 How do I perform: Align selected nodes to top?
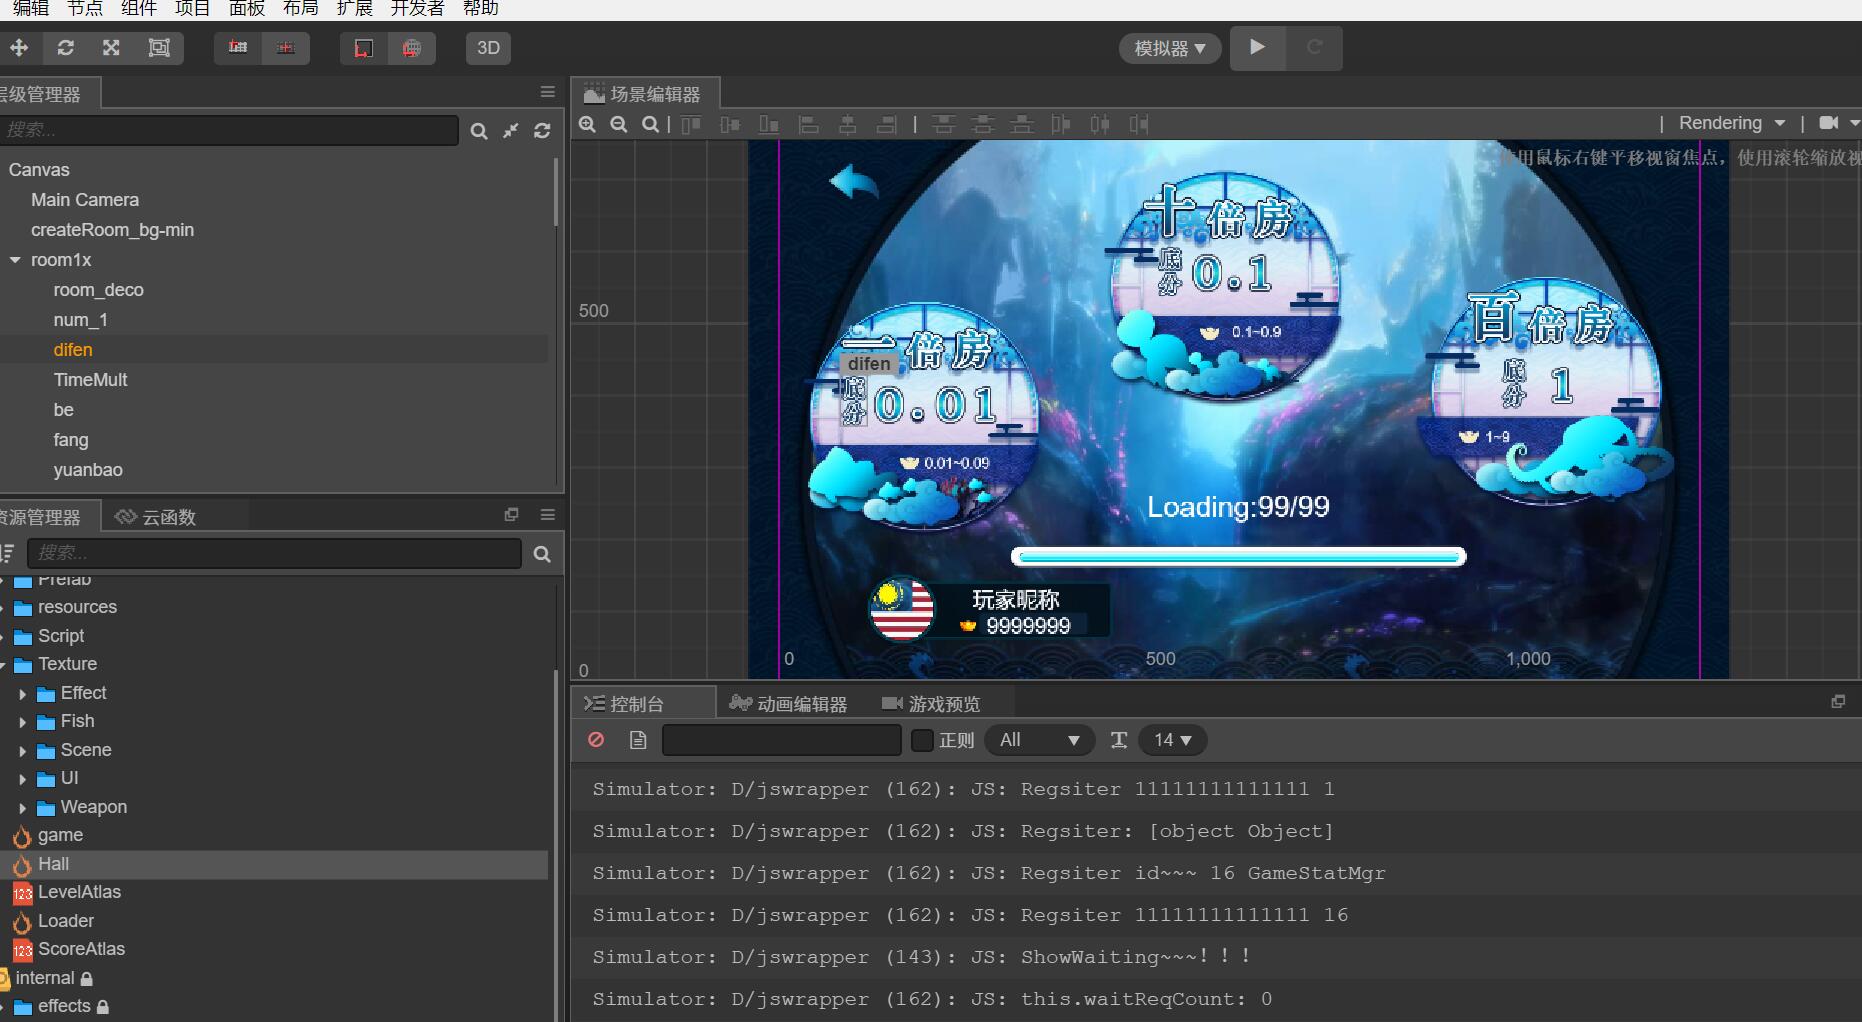pyautogui.click(x=691, y=124)
